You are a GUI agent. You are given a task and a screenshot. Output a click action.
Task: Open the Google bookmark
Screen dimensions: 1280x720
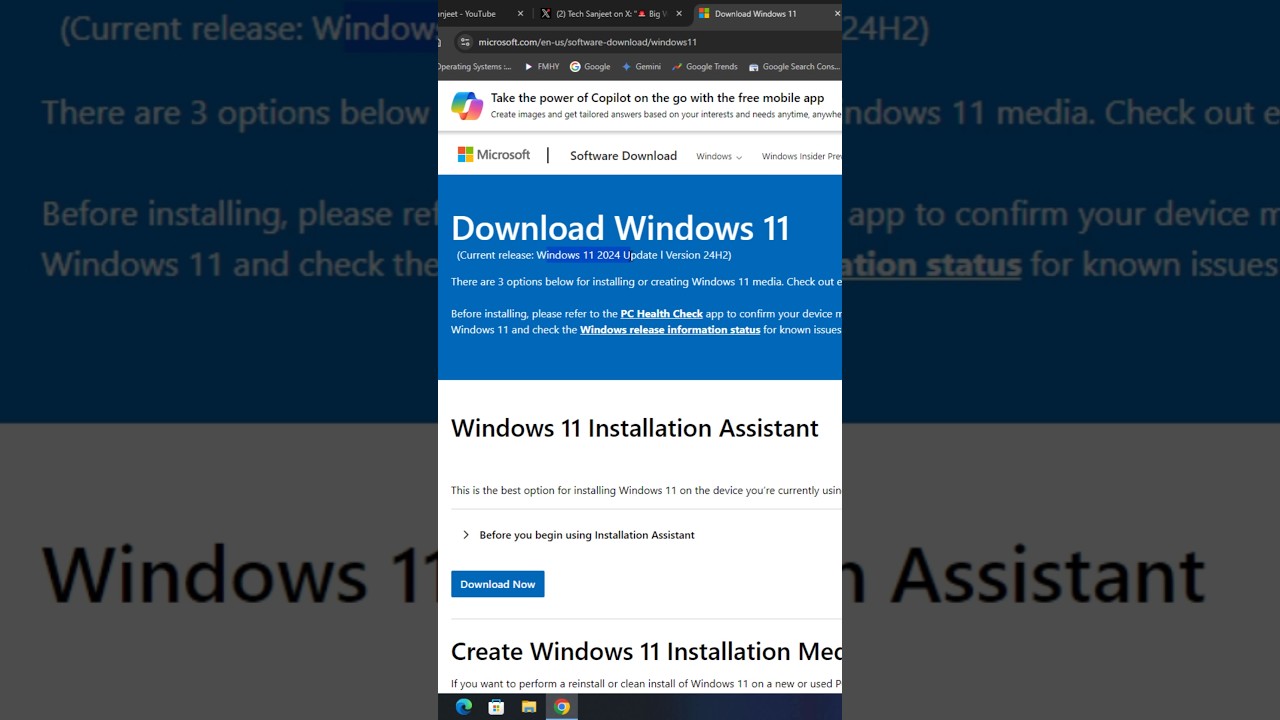pos(590,67)
